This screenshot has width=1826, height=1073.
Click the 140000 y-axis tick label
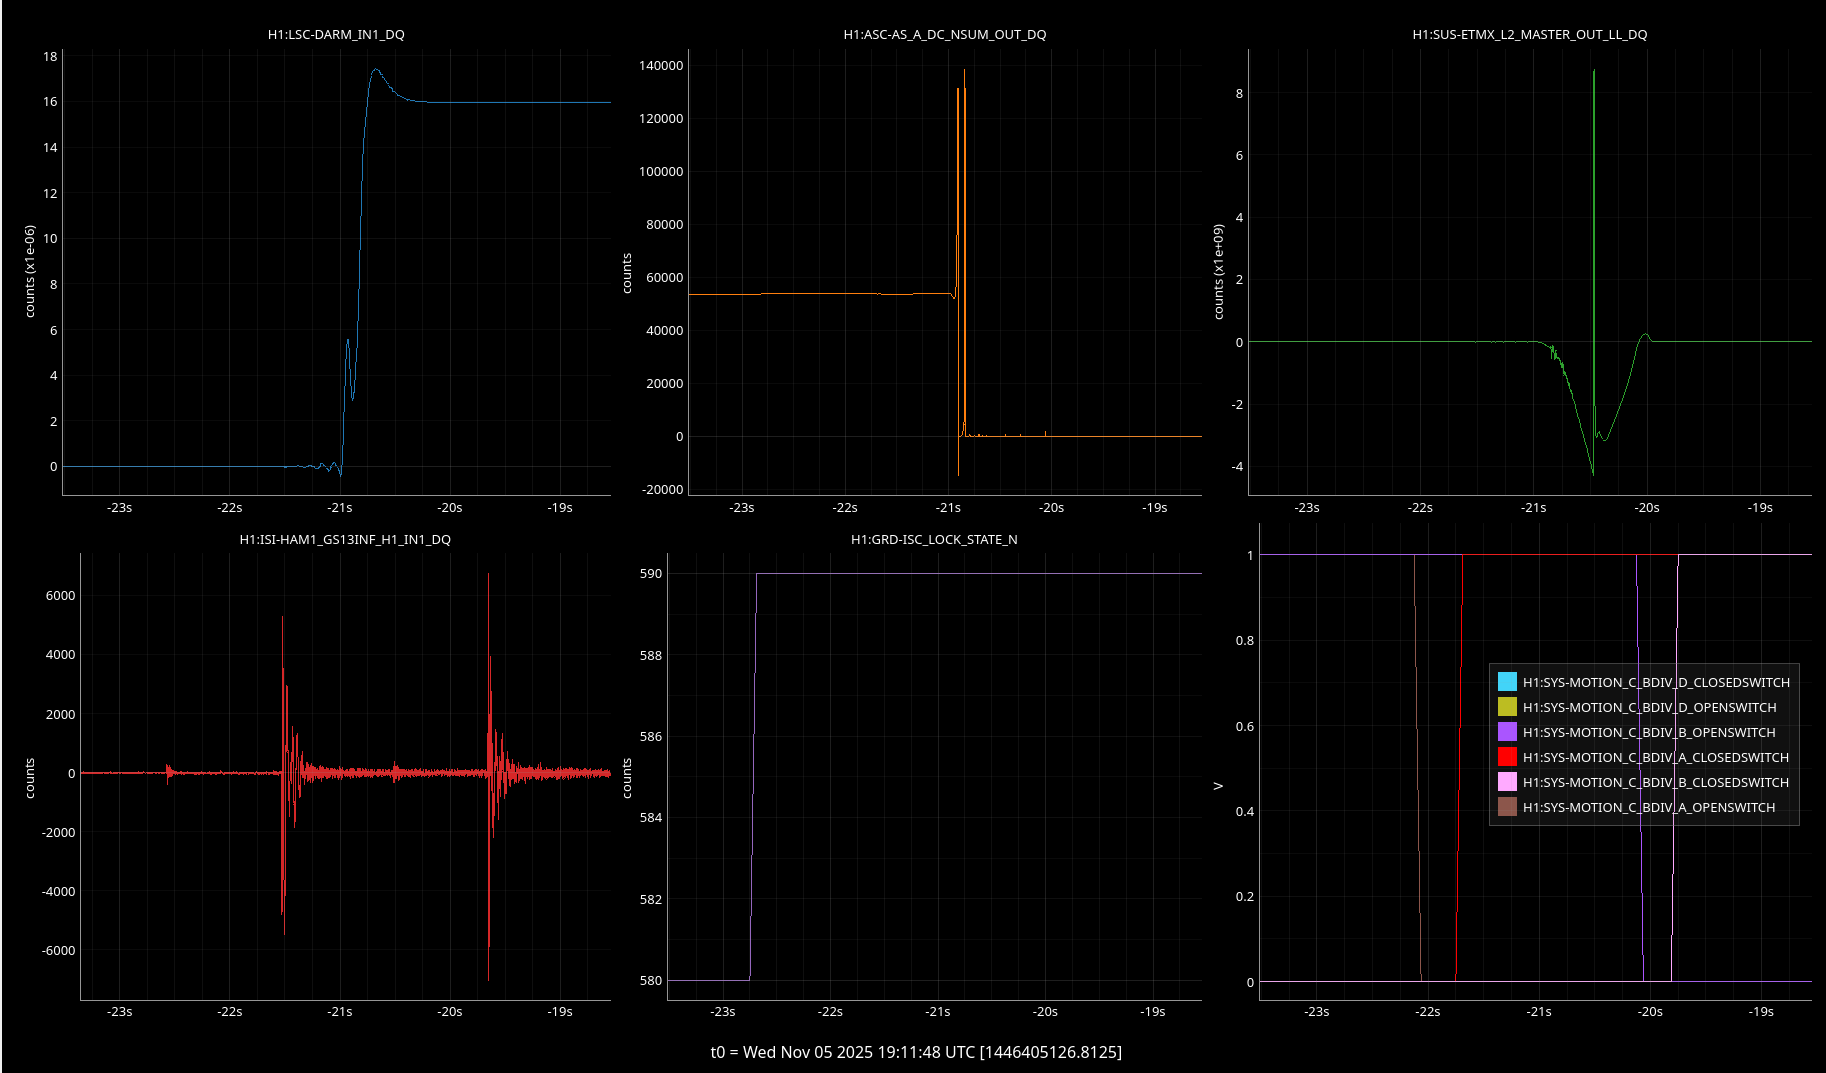click(660, 65)
